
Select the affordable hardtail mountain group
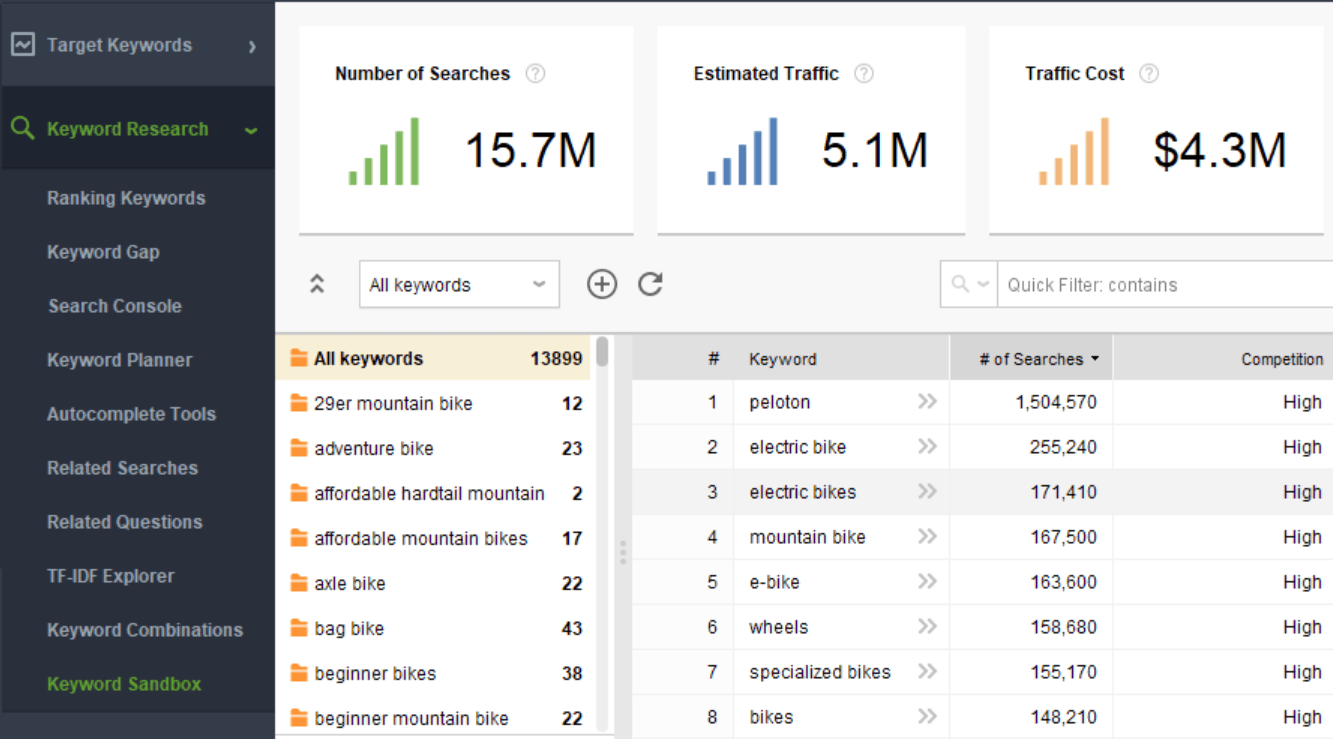433,493
